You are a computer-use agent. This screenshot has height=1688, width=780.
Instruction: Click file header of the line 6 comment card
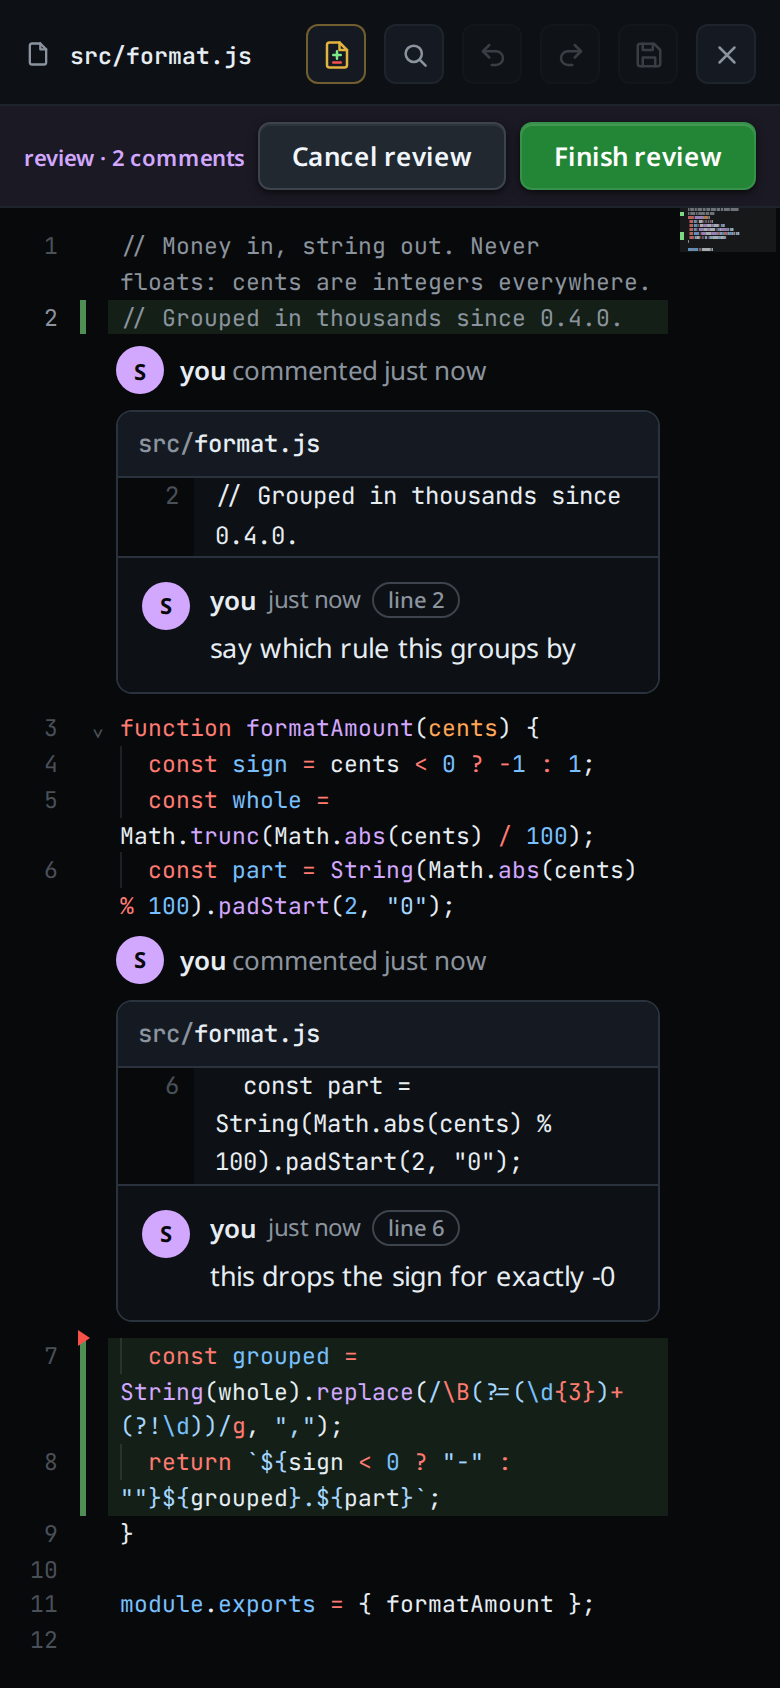pos(388,1034)
